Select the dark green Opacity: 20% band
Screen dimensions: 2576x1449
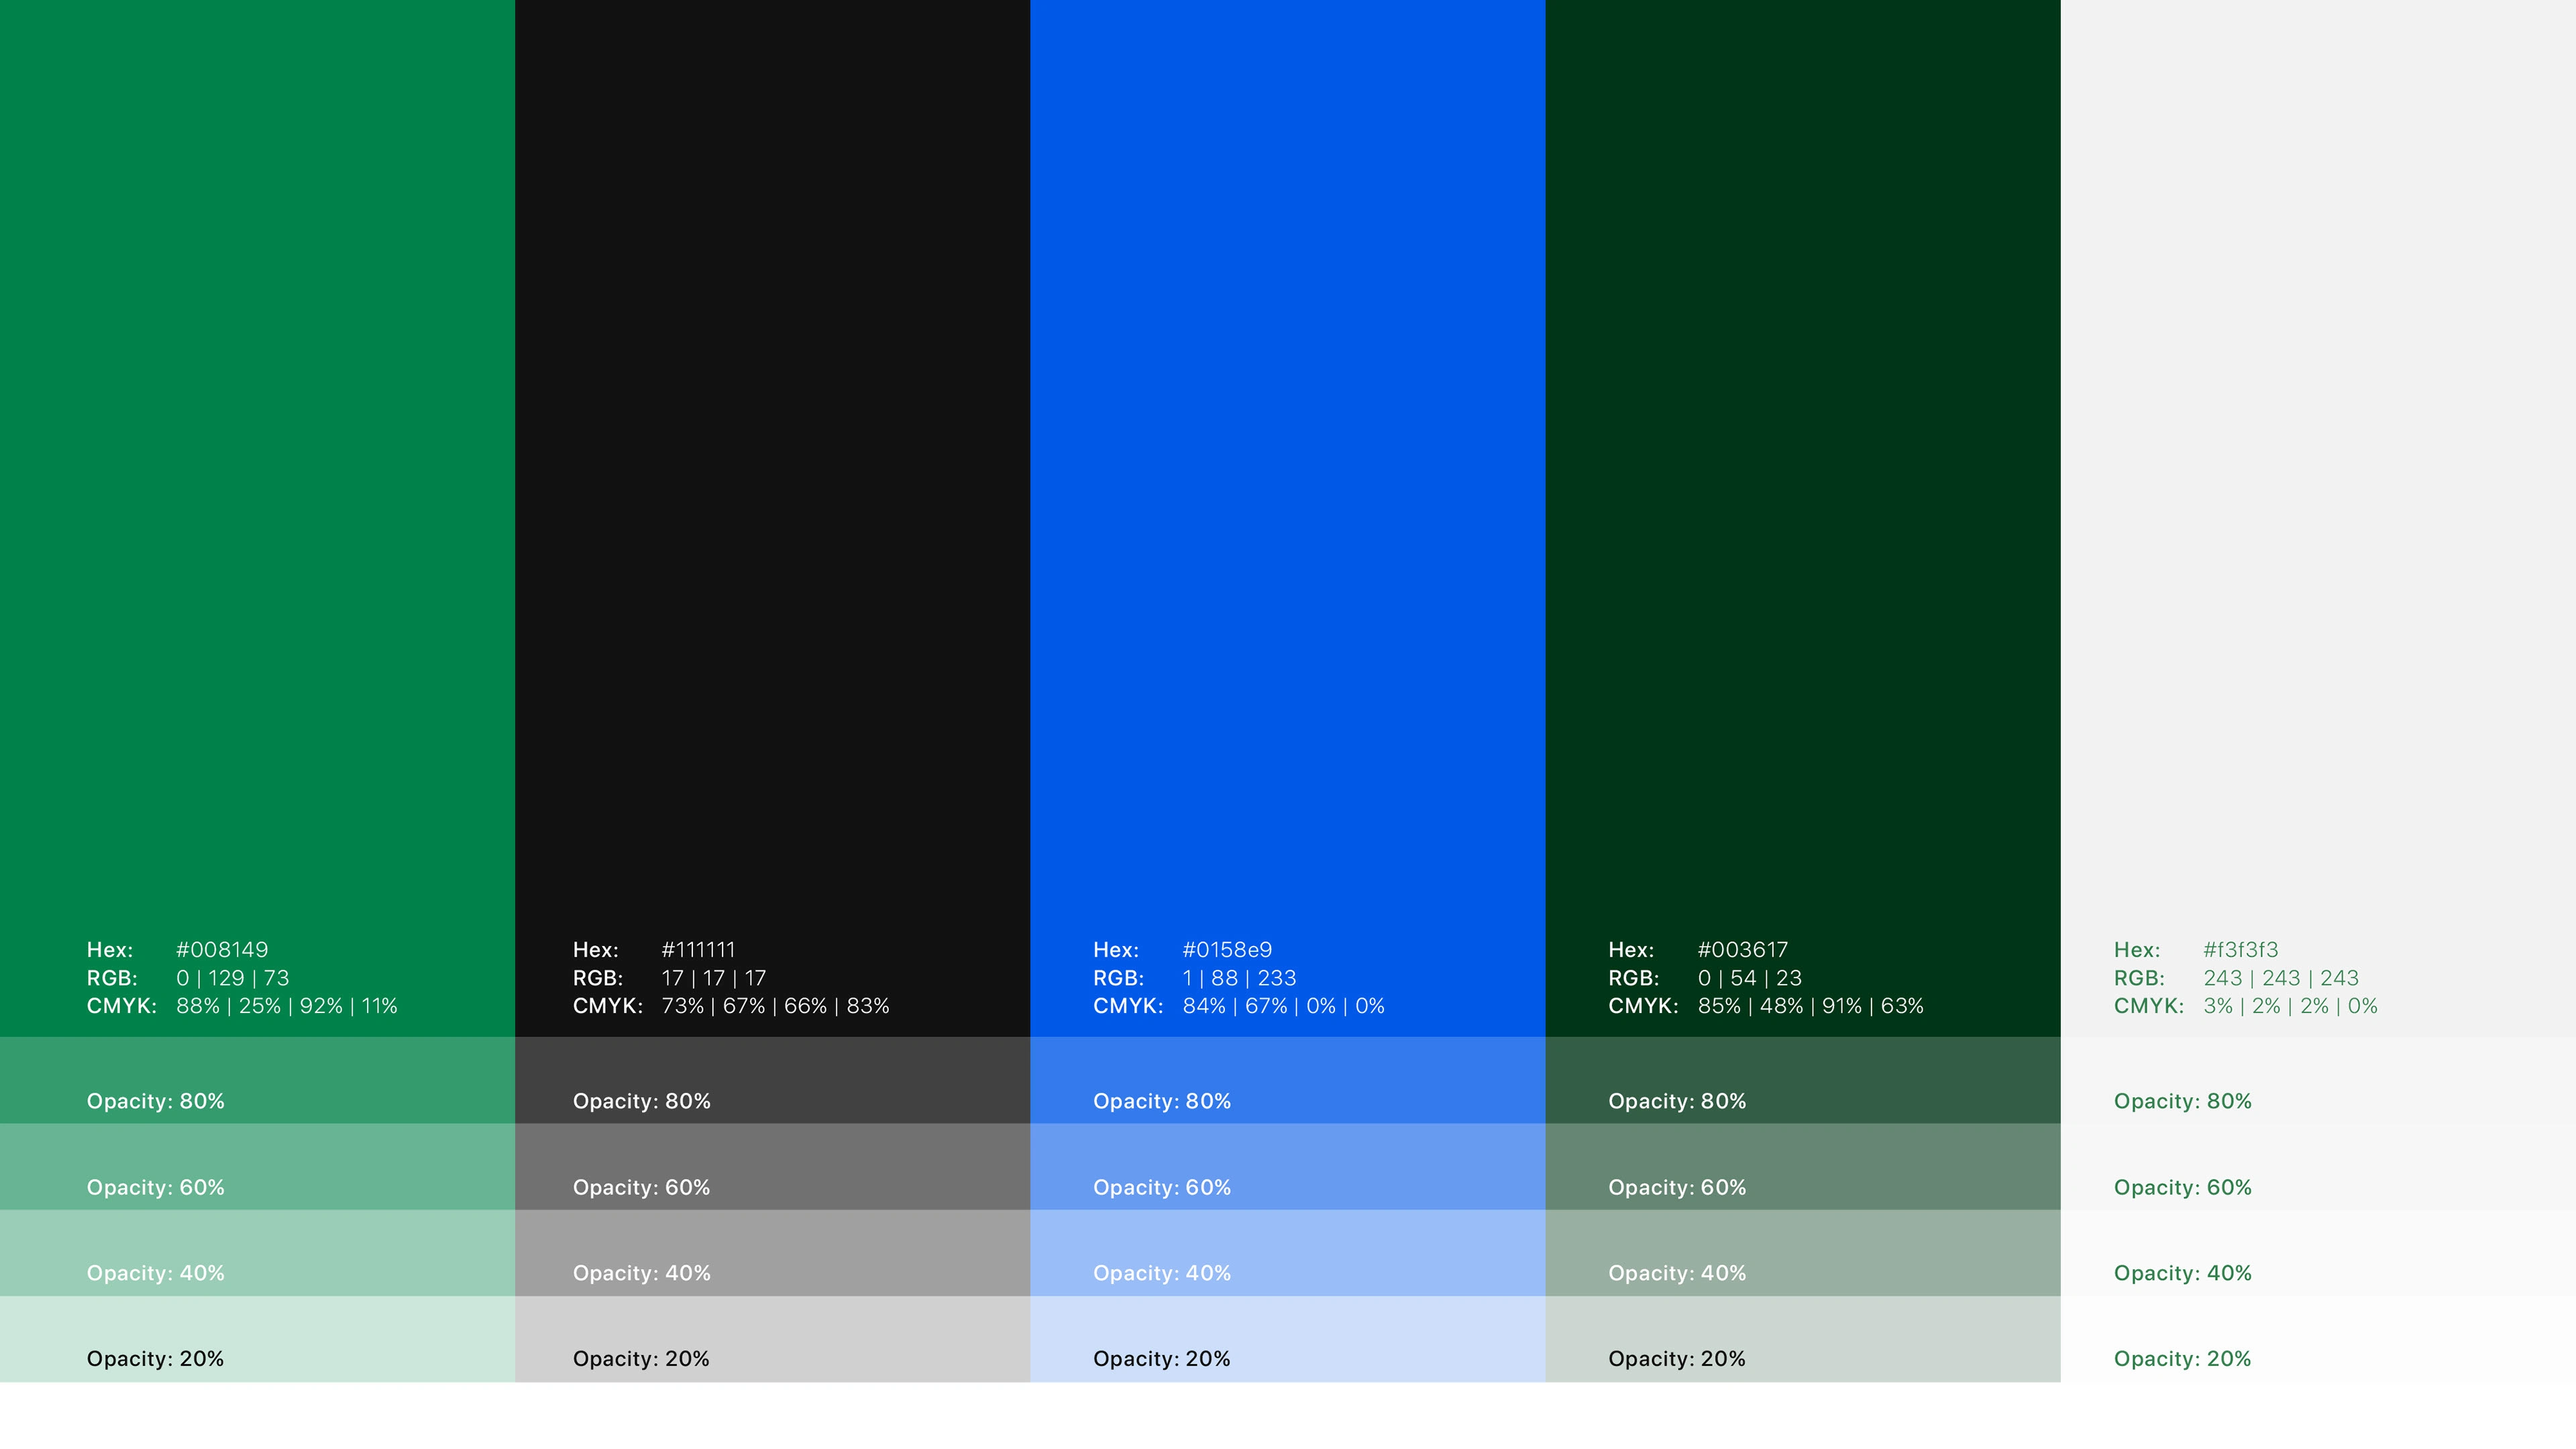click(1802, 1338)
